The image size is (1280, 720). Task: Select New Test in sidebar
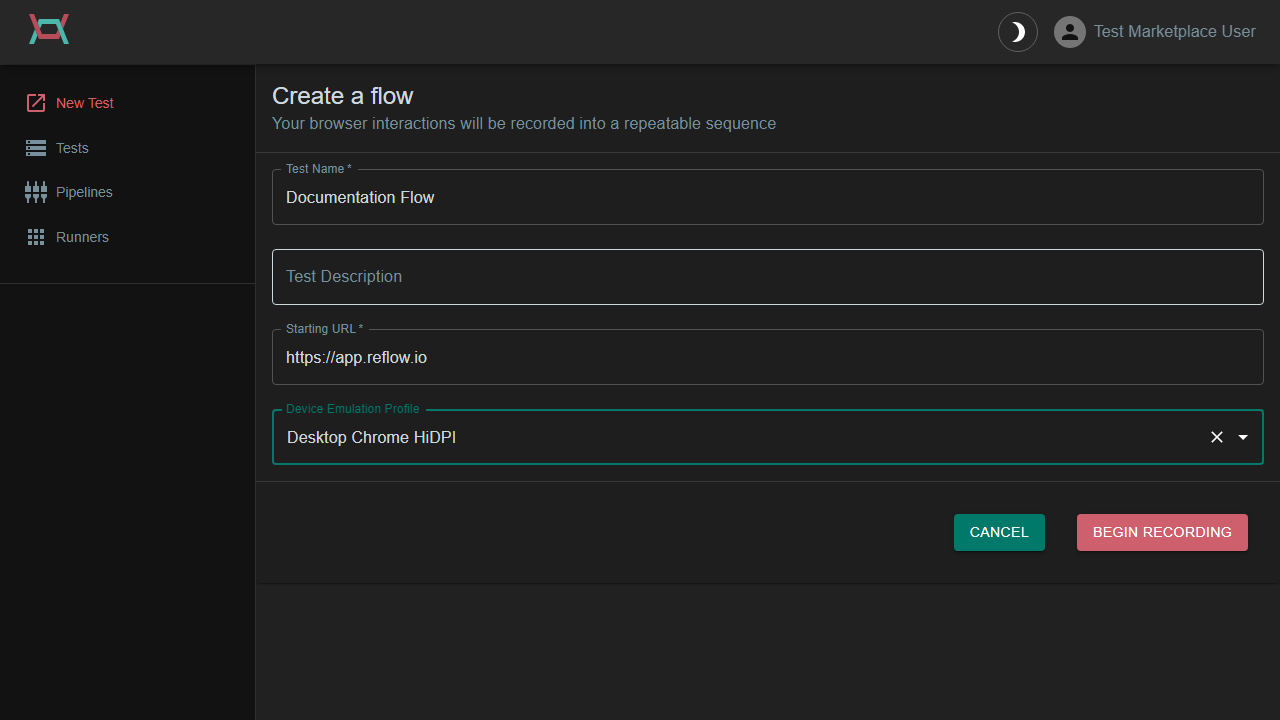coord(85,103)
